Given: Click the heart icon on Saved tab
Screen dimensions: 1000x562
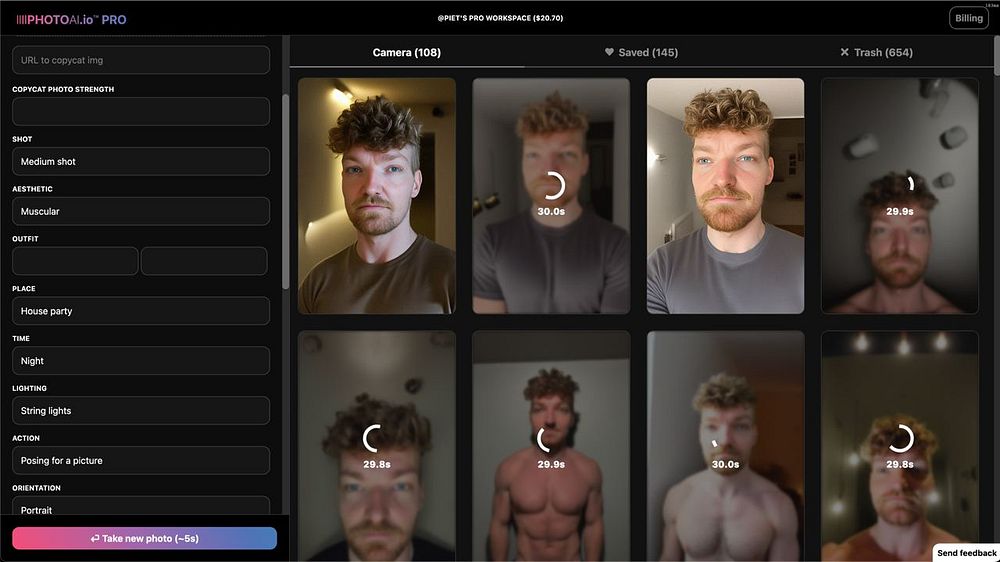Looking at the screenshot, I should 609,52.
